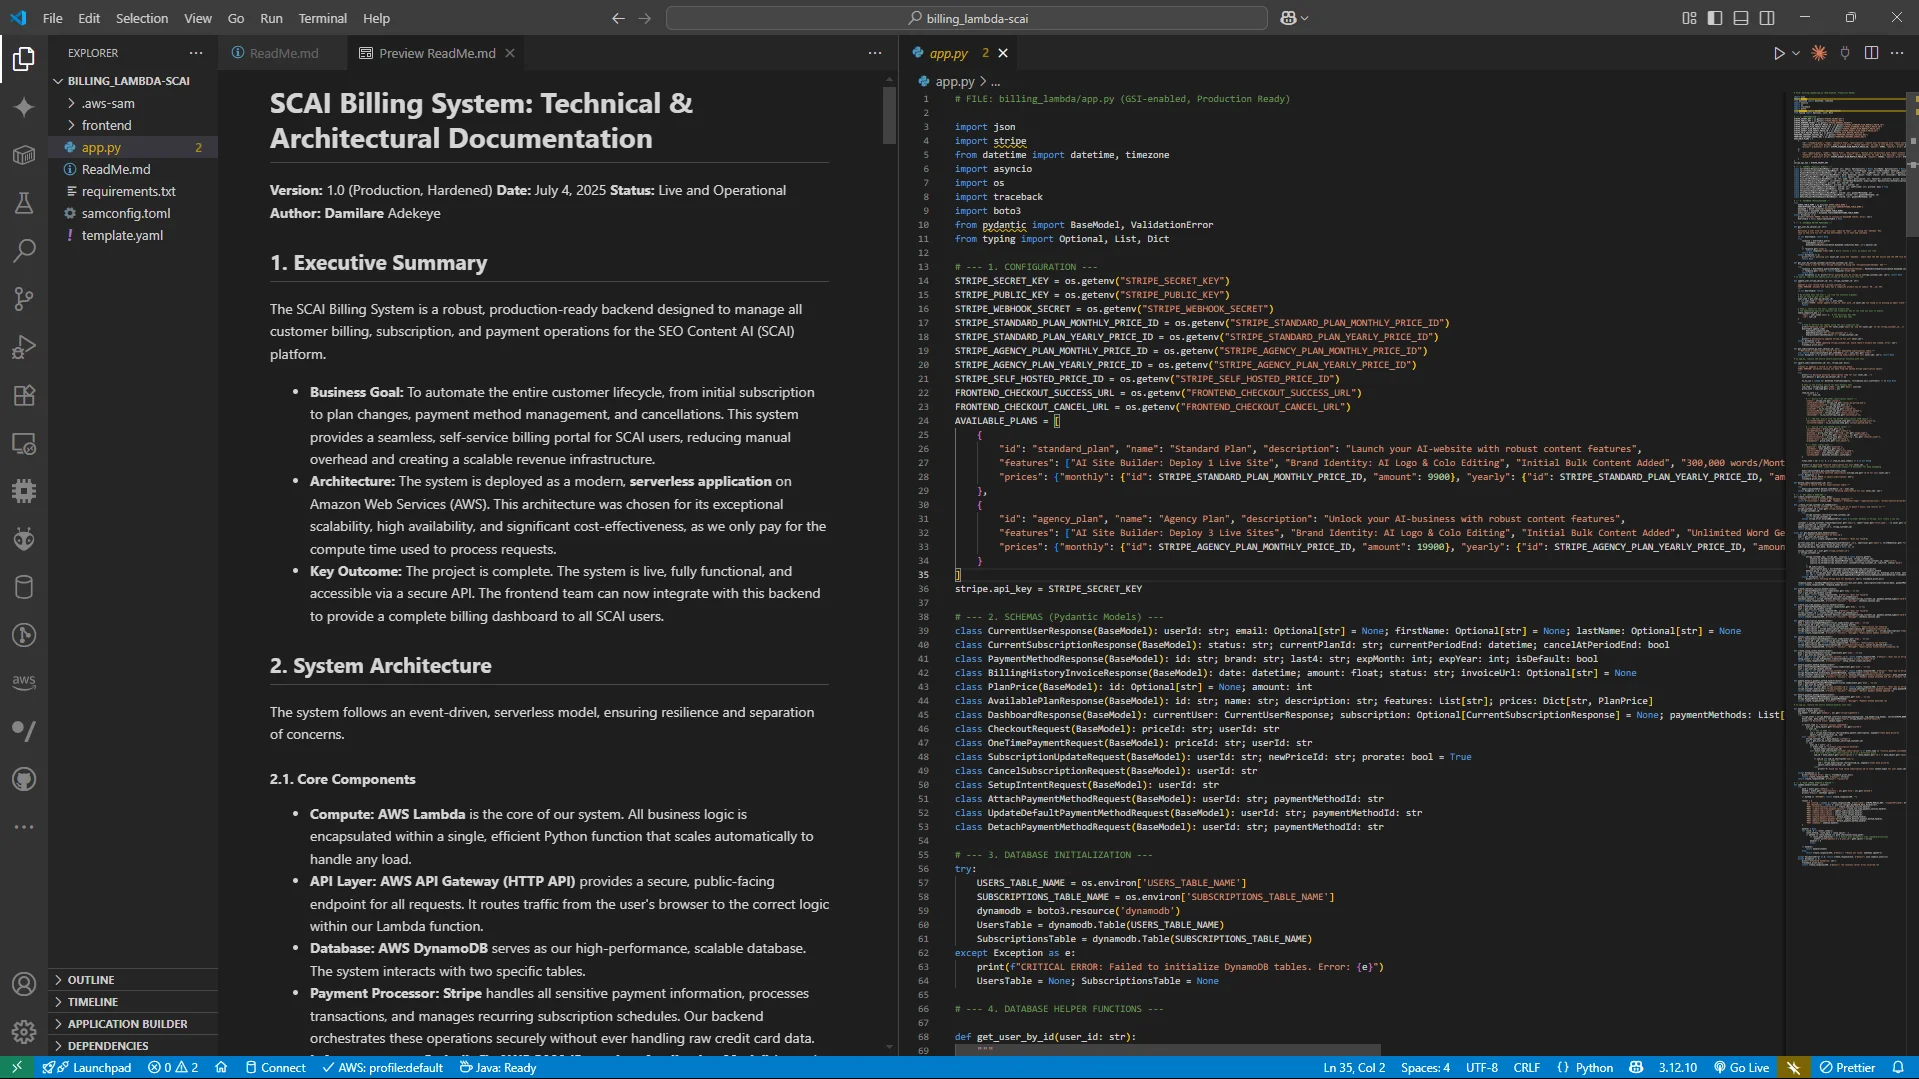Open the Search view in activity bar
Image resolution: width=1919 pixels, height=1079 pixels.
[x=24, y=251]
